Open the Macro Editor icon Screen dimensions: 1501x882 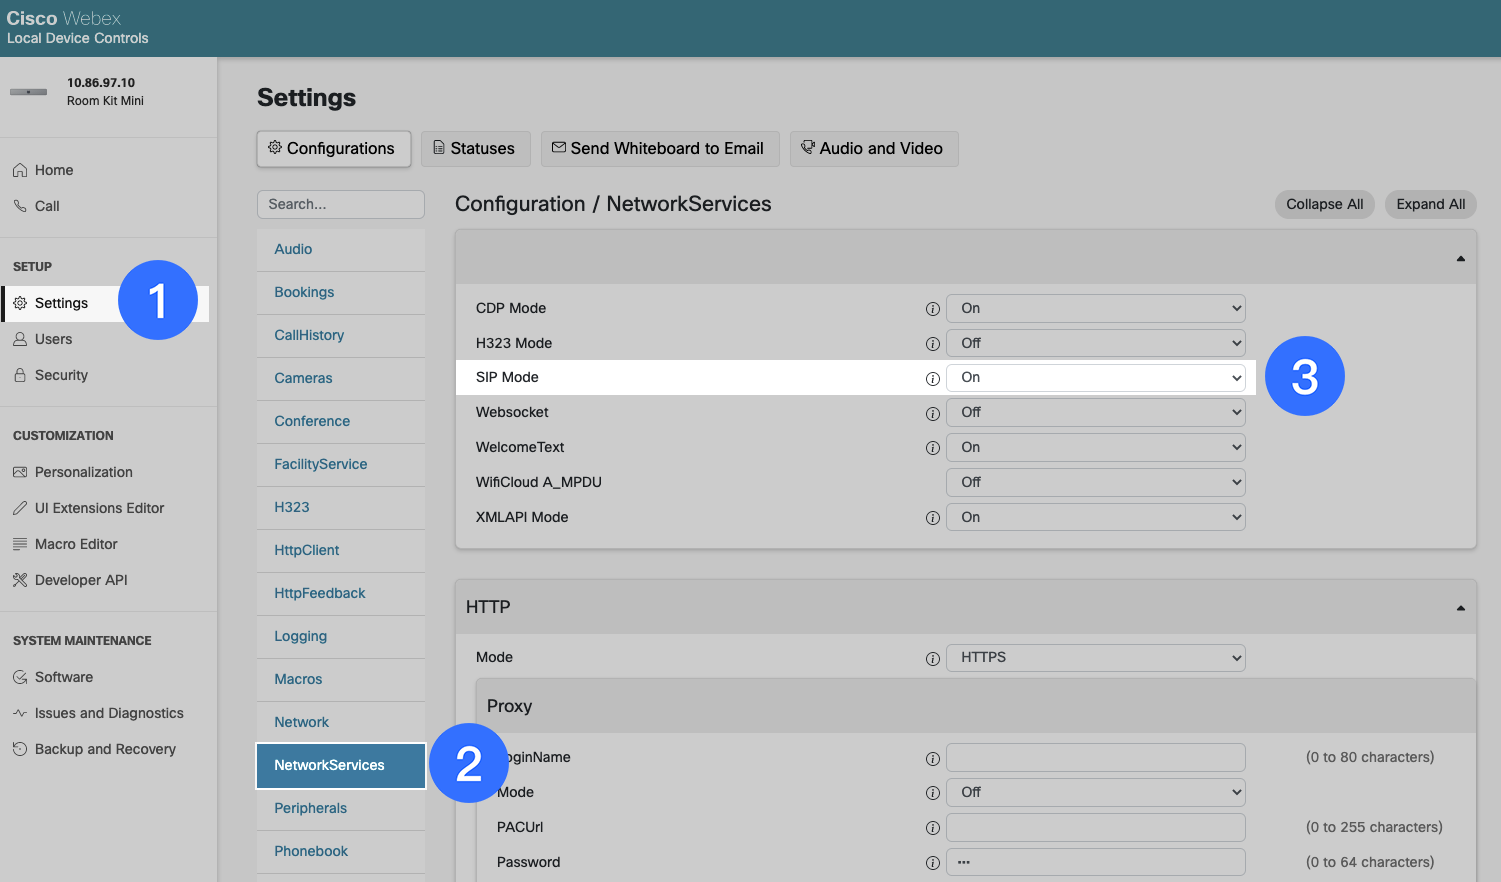(22, 544)
